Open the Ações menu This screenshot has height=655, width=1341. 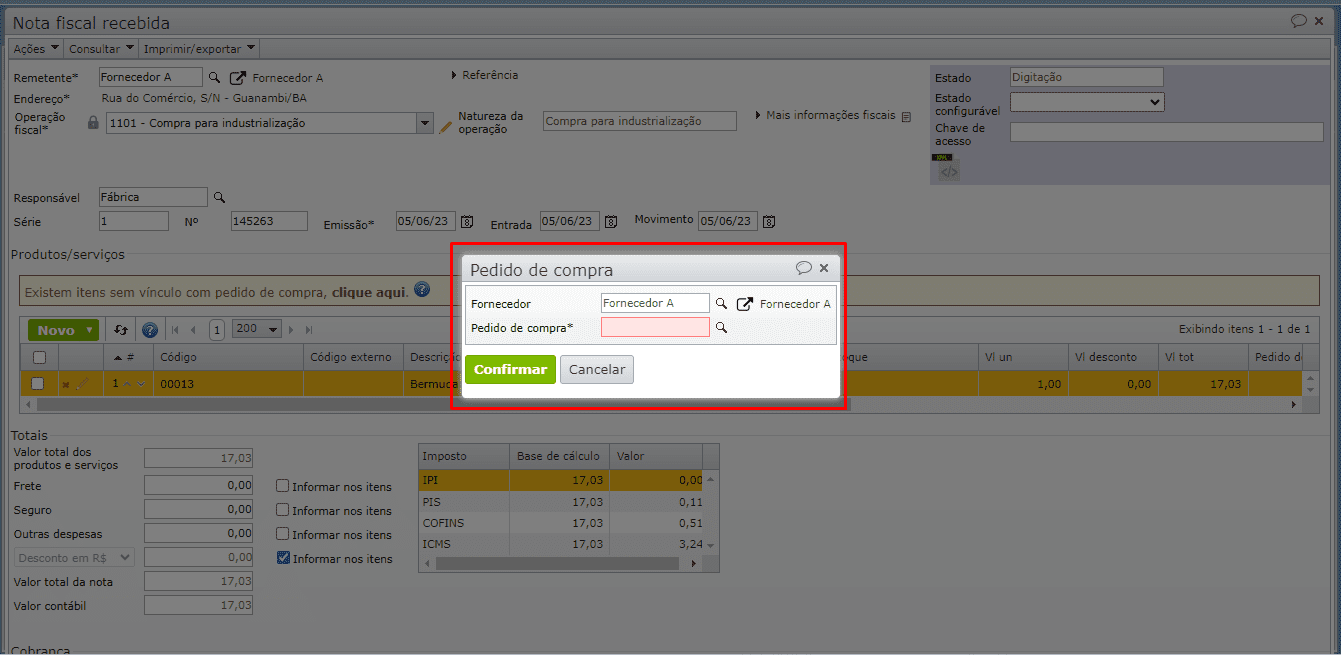pyautogui.click(x=36, y=48)
